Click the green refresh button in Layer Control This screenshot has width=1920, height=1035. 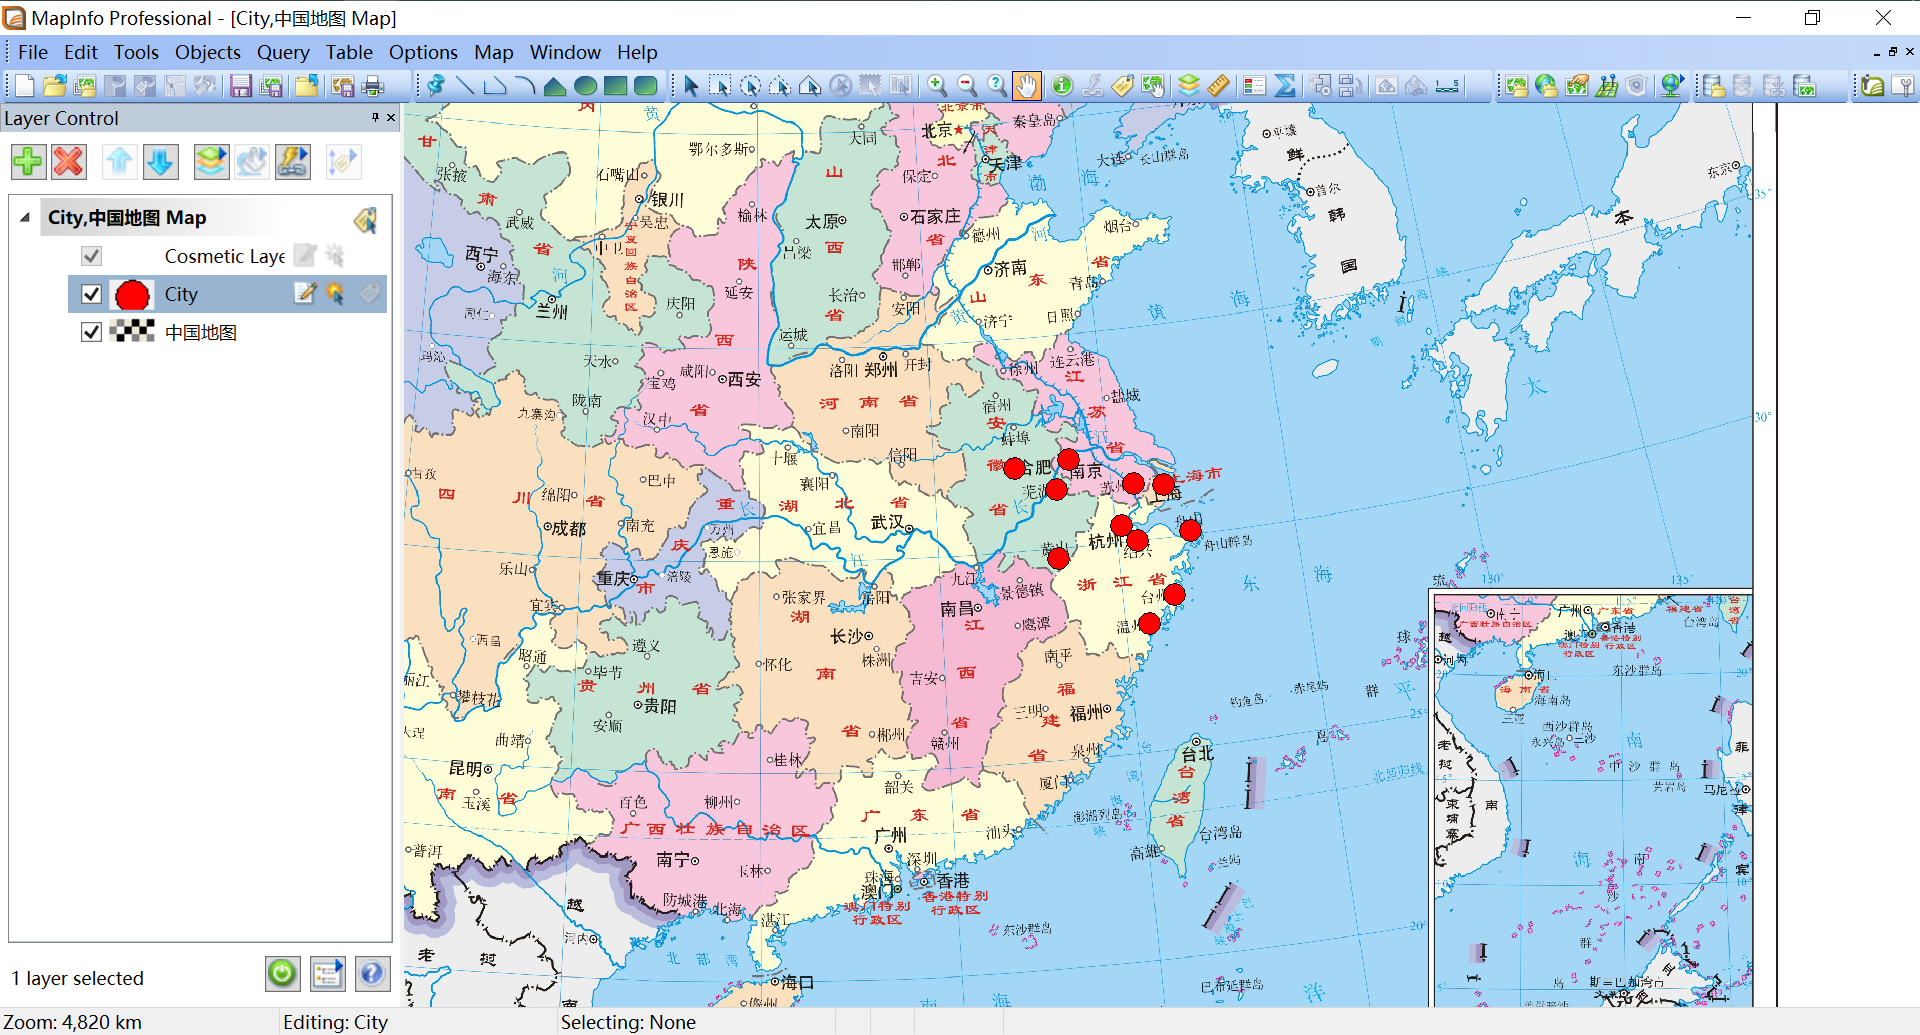coord(283,973)
